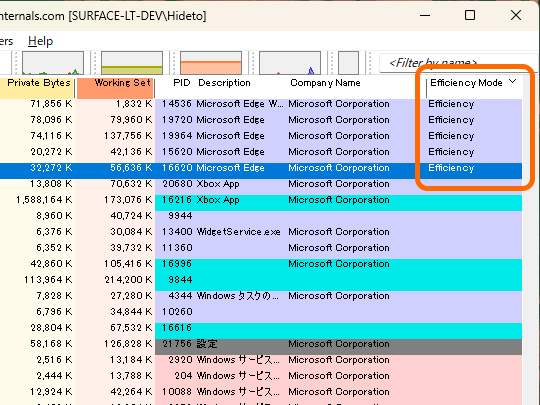This screenshot has width=540, height=405.
Task: Select Microsoft Edge process PID 15620
Action: tap(261, 152)
